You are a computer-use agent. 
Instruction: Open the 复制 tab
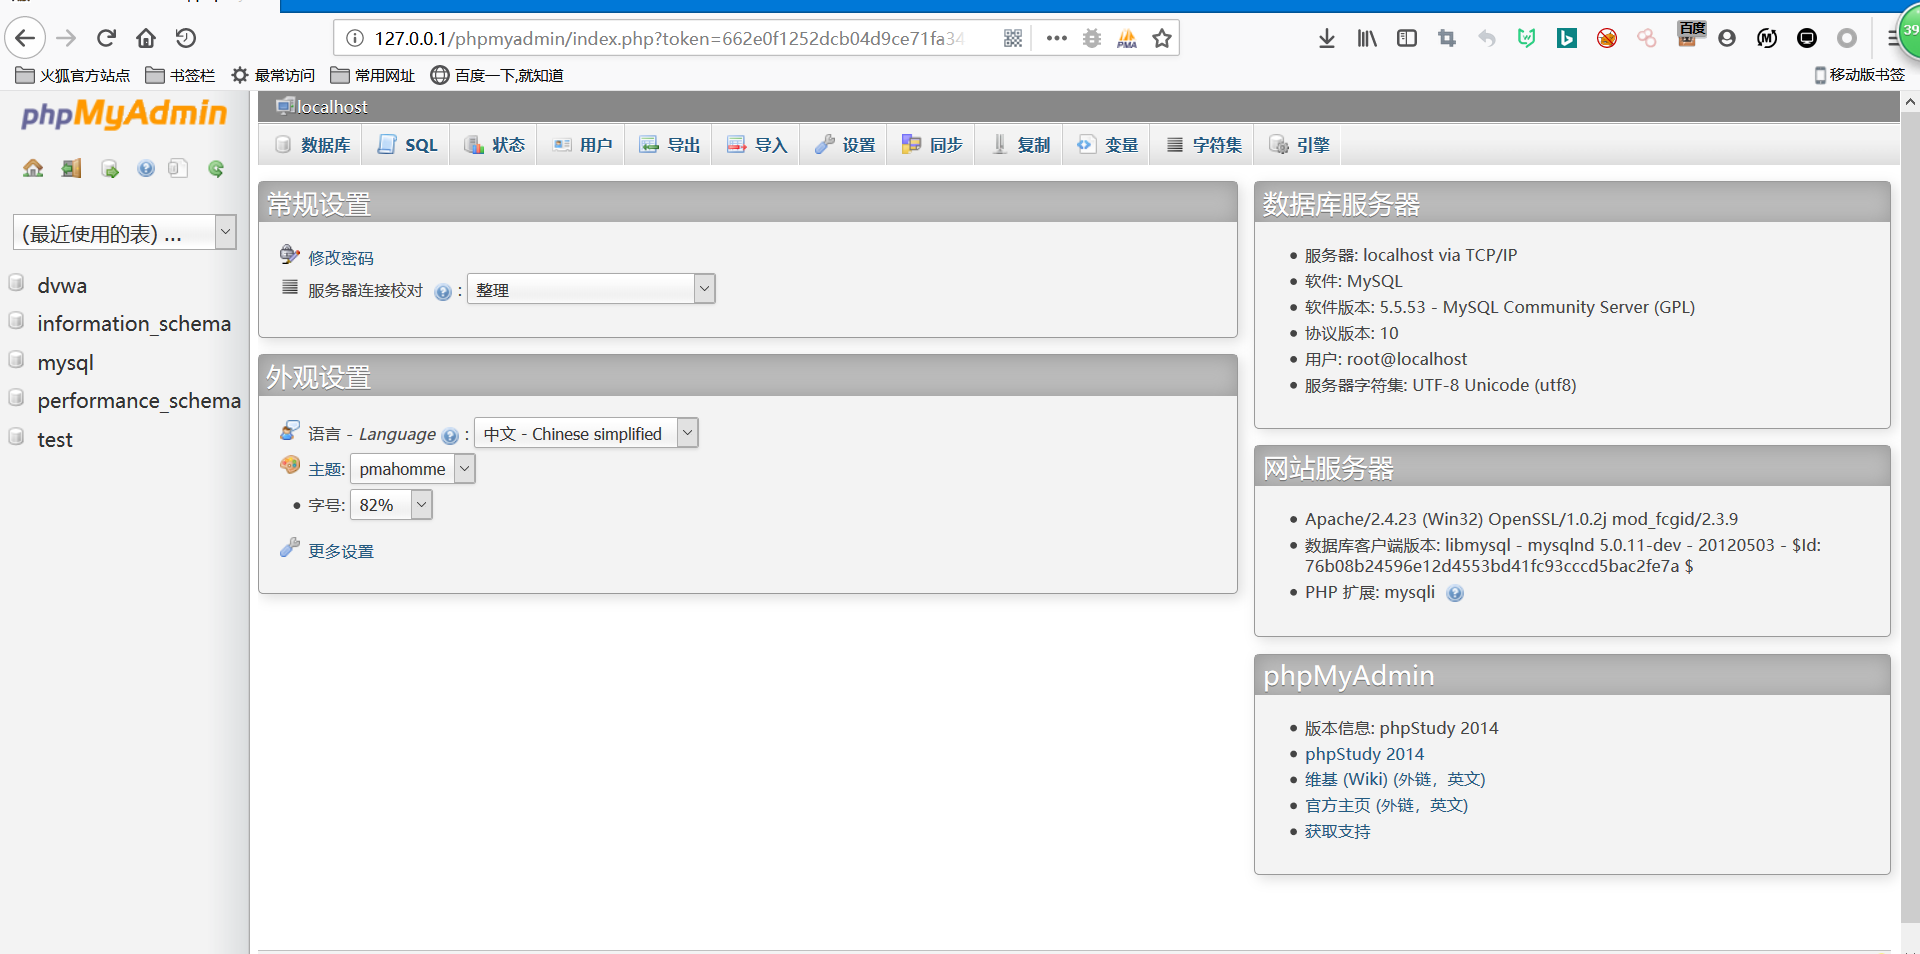1019,145
